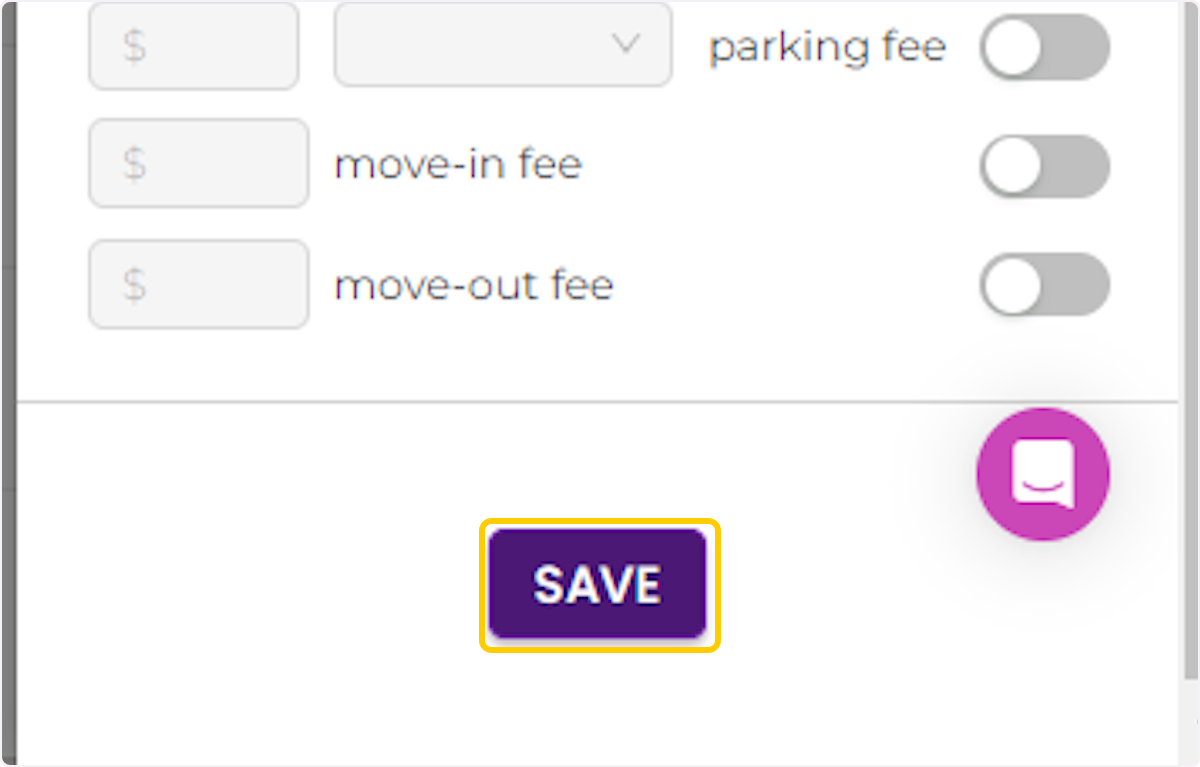Click the dropdown chevron arrow

pos(626,45)
